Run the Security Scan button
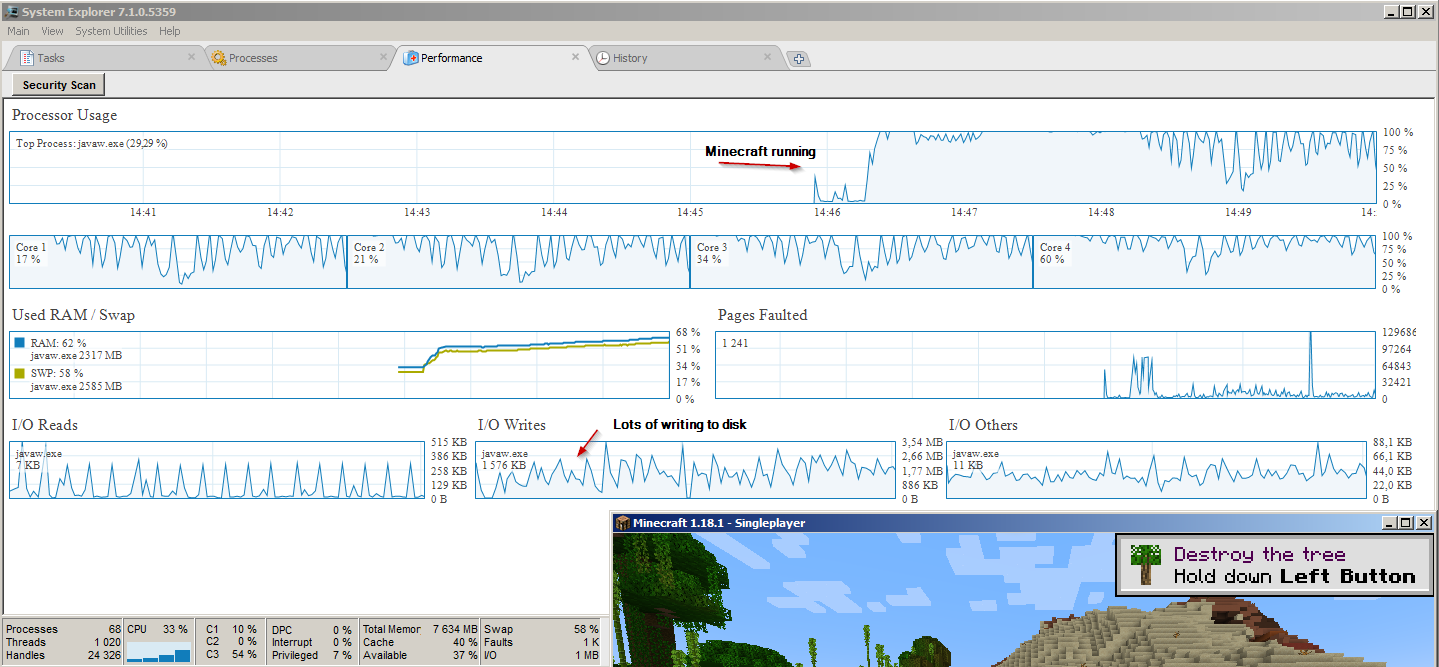1439x667 pixels. (x=59, y=85)
